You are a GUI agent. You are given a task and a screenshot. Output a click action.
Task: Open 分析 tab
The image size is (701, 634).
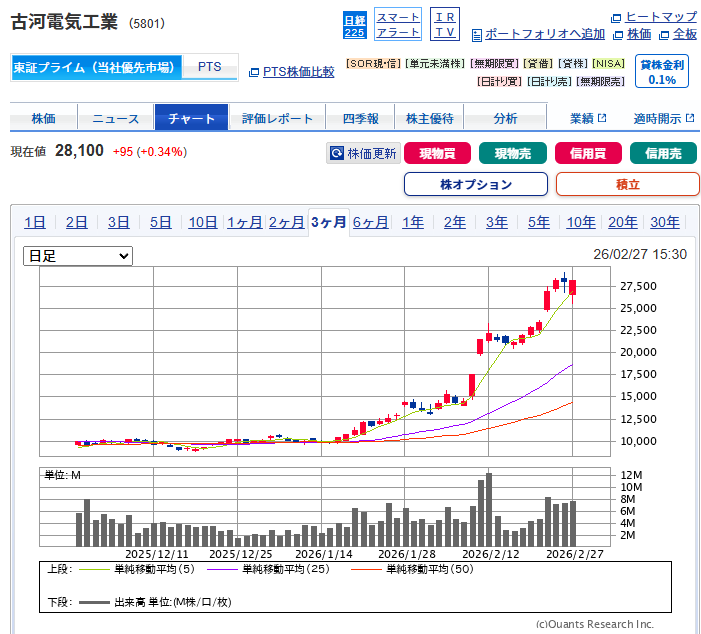click(x=505, y=118)
